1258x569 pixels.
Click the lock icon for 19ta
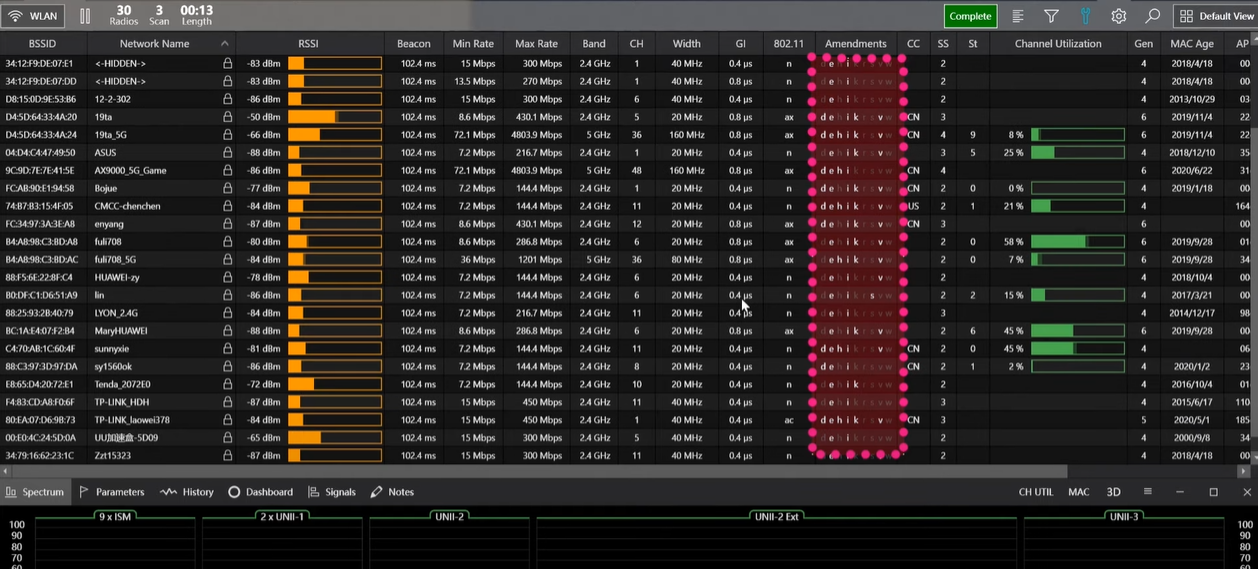click(x=228, y=117)
